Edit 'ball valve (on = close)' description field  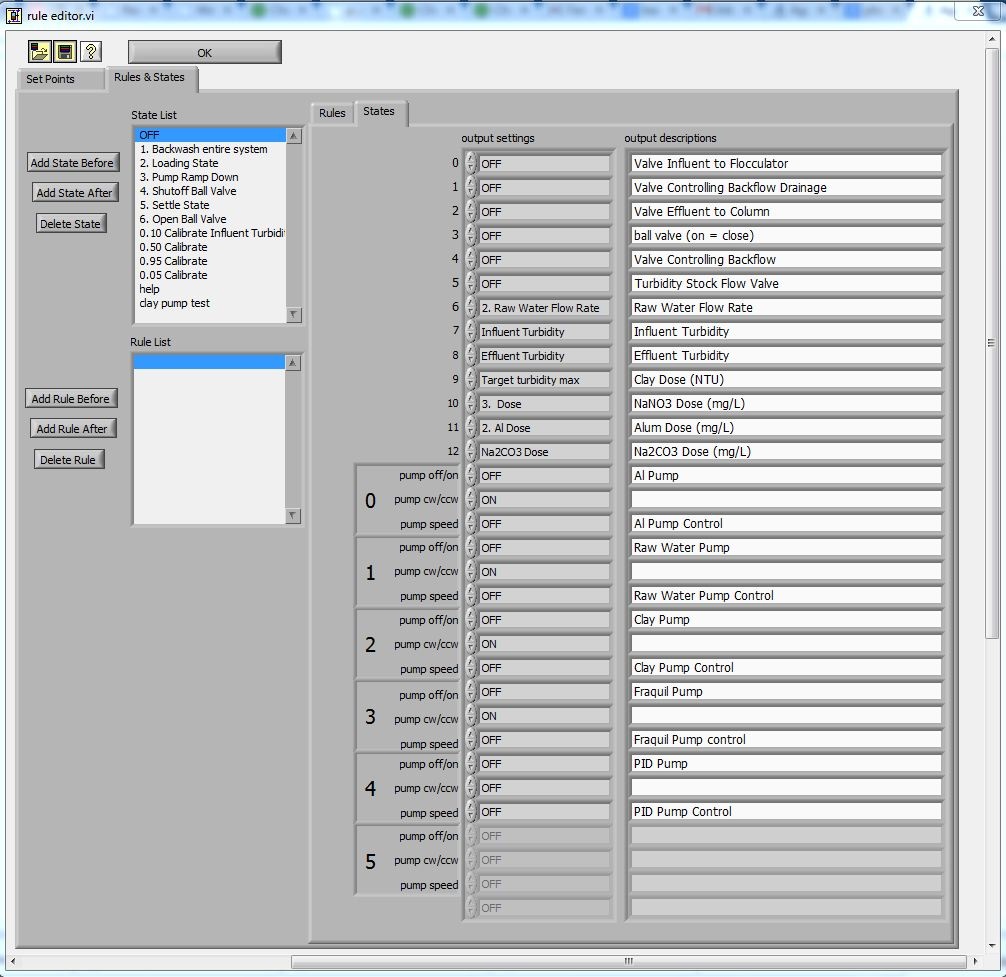786,235
